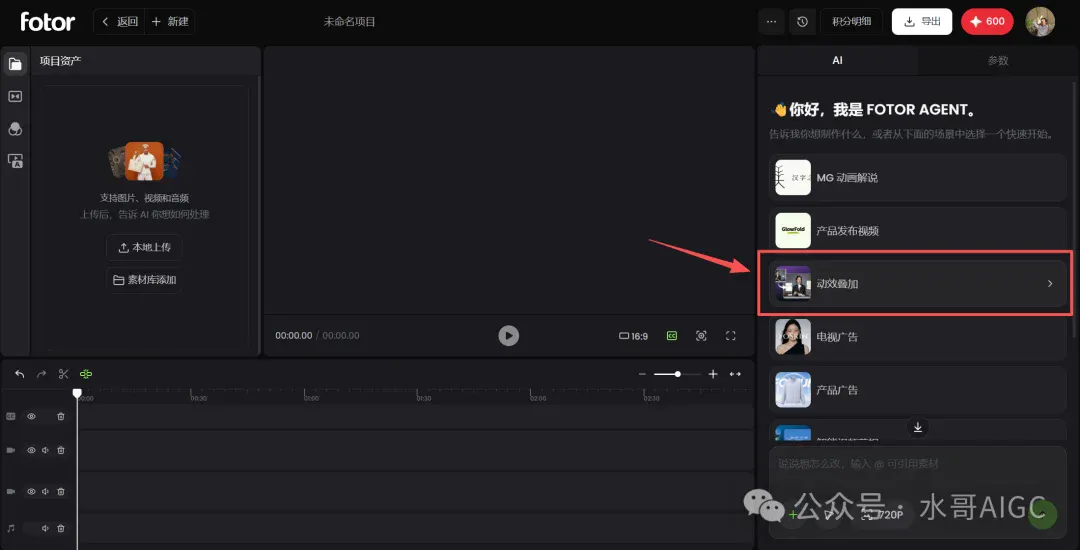
Task: Click the fit-timeline horizontal arrows icon
Action: coord(735,374)
